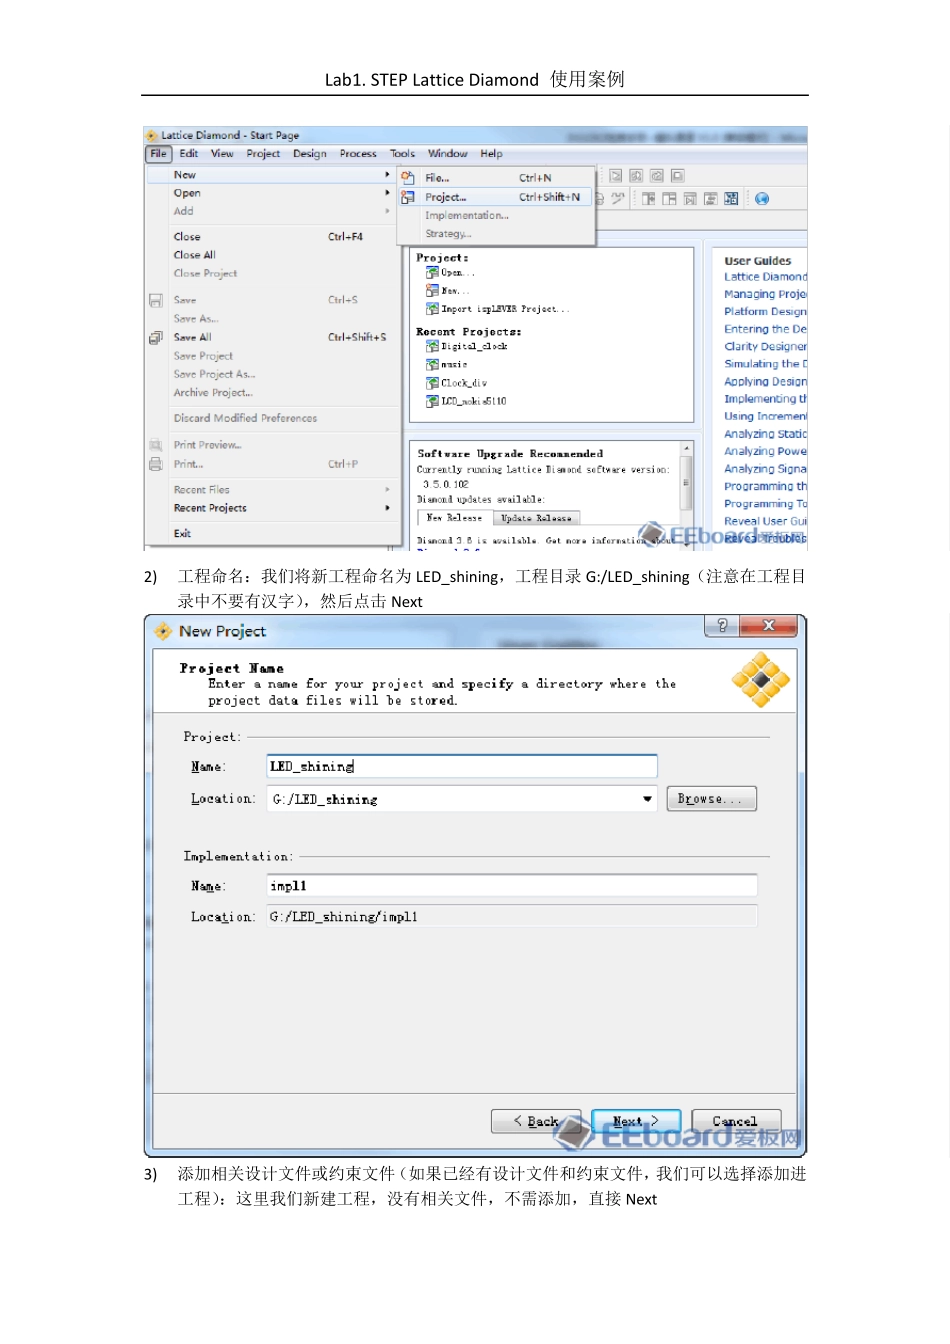Click the Save All icon in File menu
Screen dimensions: 950x1344
[x=156, y=338]
